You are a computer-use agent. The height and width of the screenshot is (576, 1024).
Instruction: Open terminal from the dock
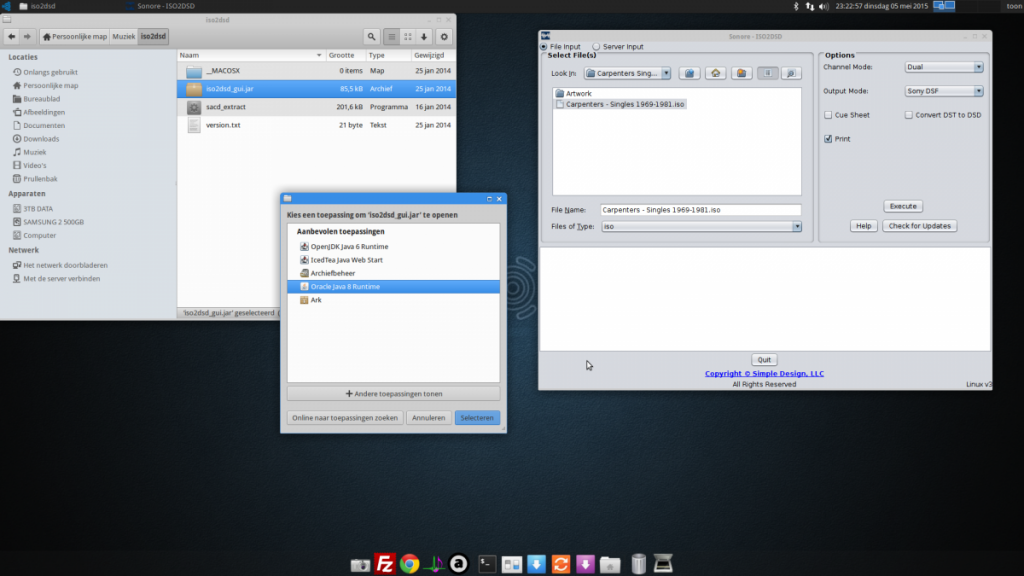487,564
